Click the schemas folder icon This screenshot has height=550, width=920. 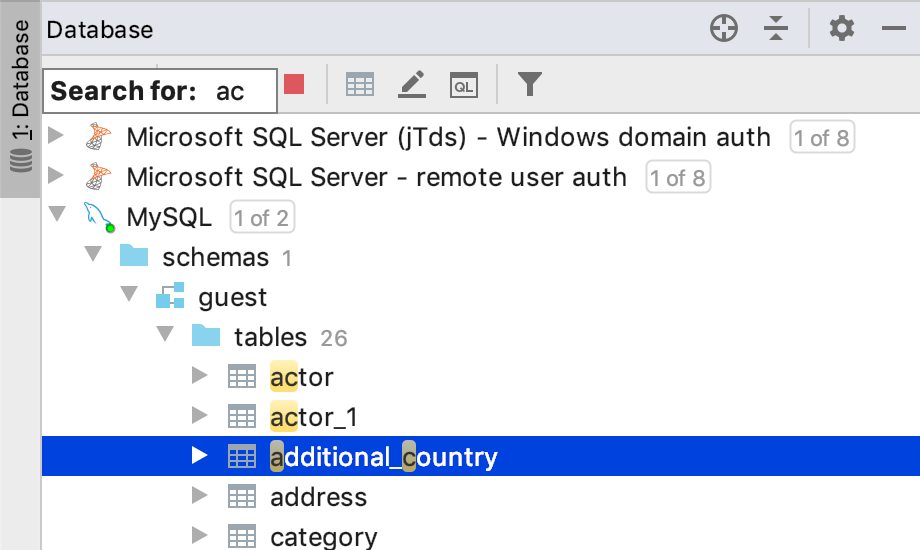(134, 255)
